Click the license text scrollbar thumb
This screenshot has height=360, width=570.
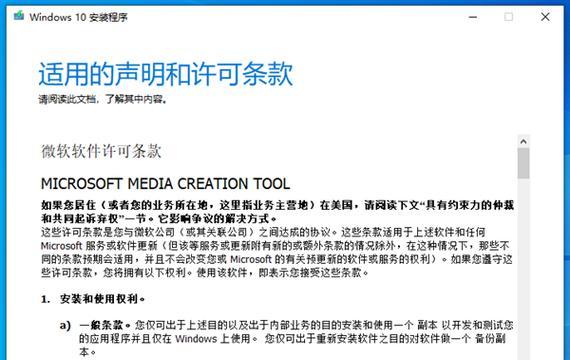[523, 163]
